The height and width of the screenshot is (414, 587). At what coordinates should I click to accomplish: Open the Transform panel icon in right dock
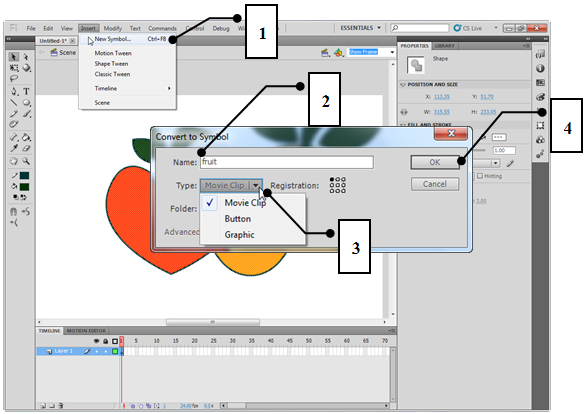click(540, 125)
